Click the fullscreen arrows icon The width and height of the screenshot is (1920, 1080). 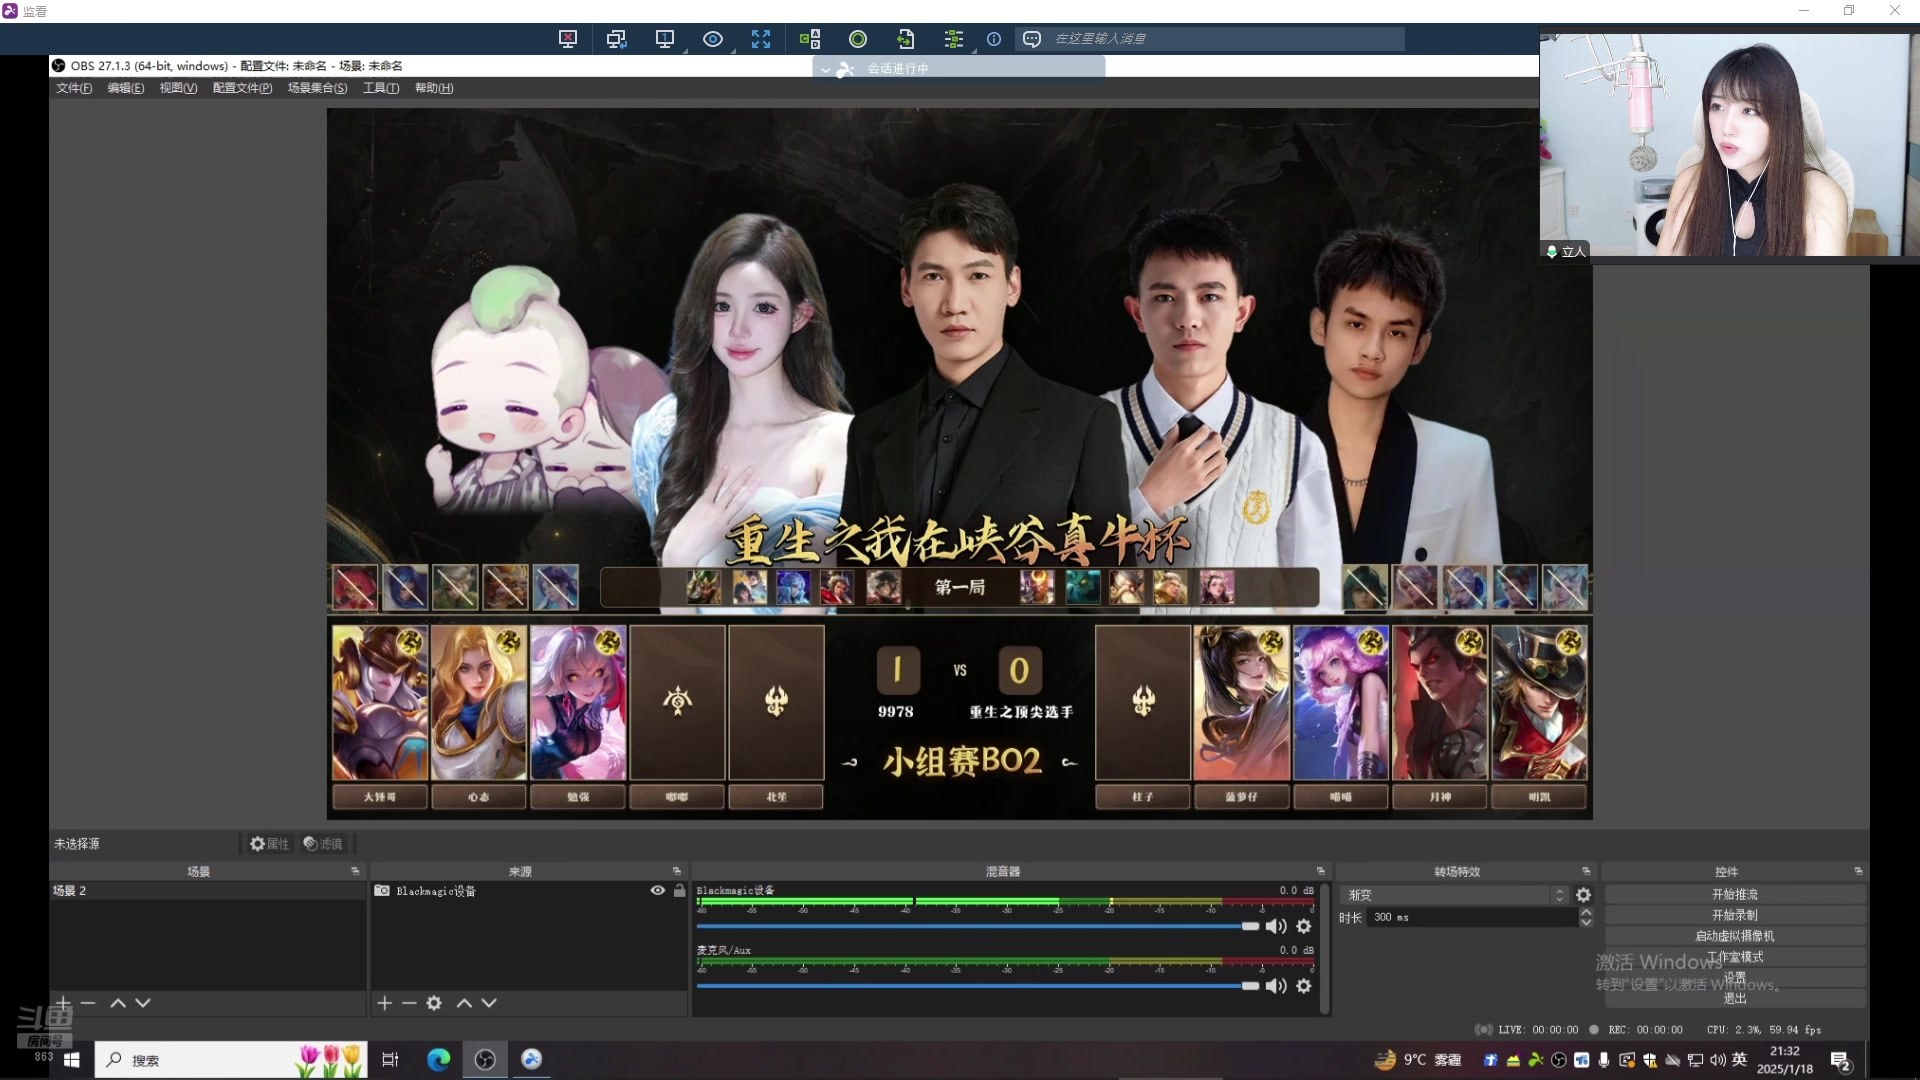(x=761, y=39)
